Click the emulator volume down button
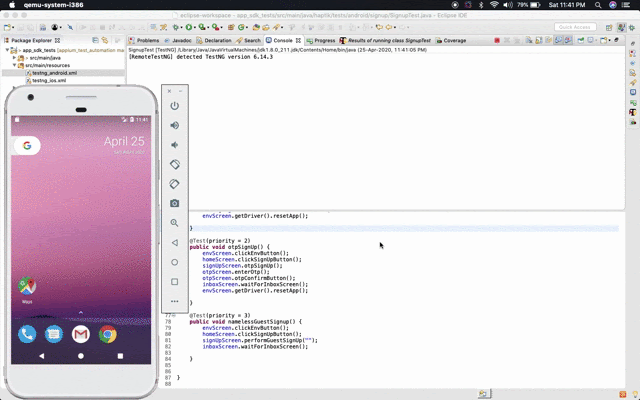The width and height of the screenshot is (640, 400). (175, 145)
